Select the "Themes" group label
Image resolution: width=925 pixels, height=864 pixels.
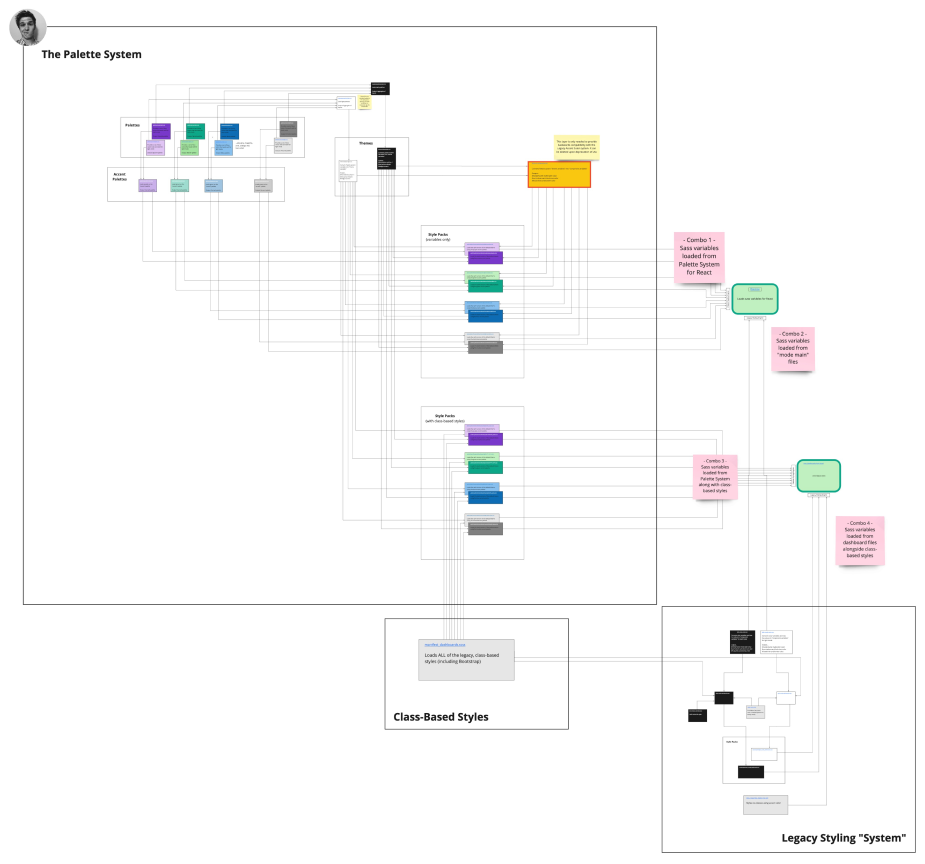tap(366, 143)
